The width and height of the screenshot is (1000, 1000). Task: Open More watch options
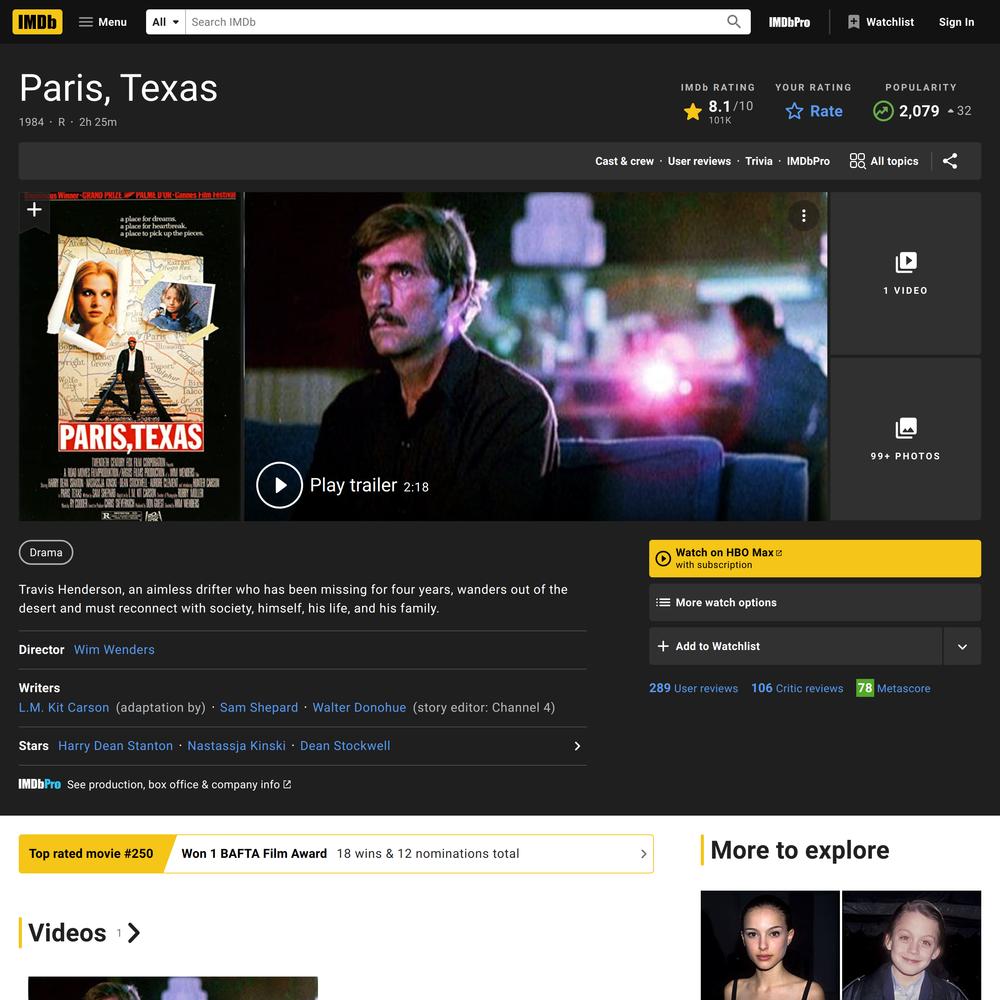click(814, 603)
